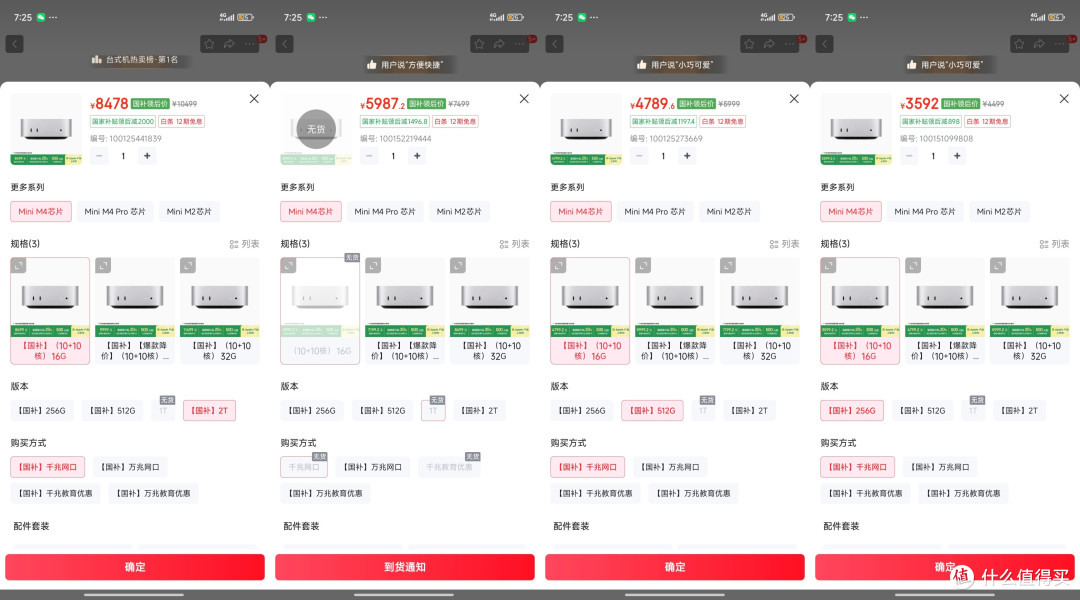Screen dimensions: 1080x600
Task: Open product image thumbnail beside ¥4789 price
Action: [585, 130]
